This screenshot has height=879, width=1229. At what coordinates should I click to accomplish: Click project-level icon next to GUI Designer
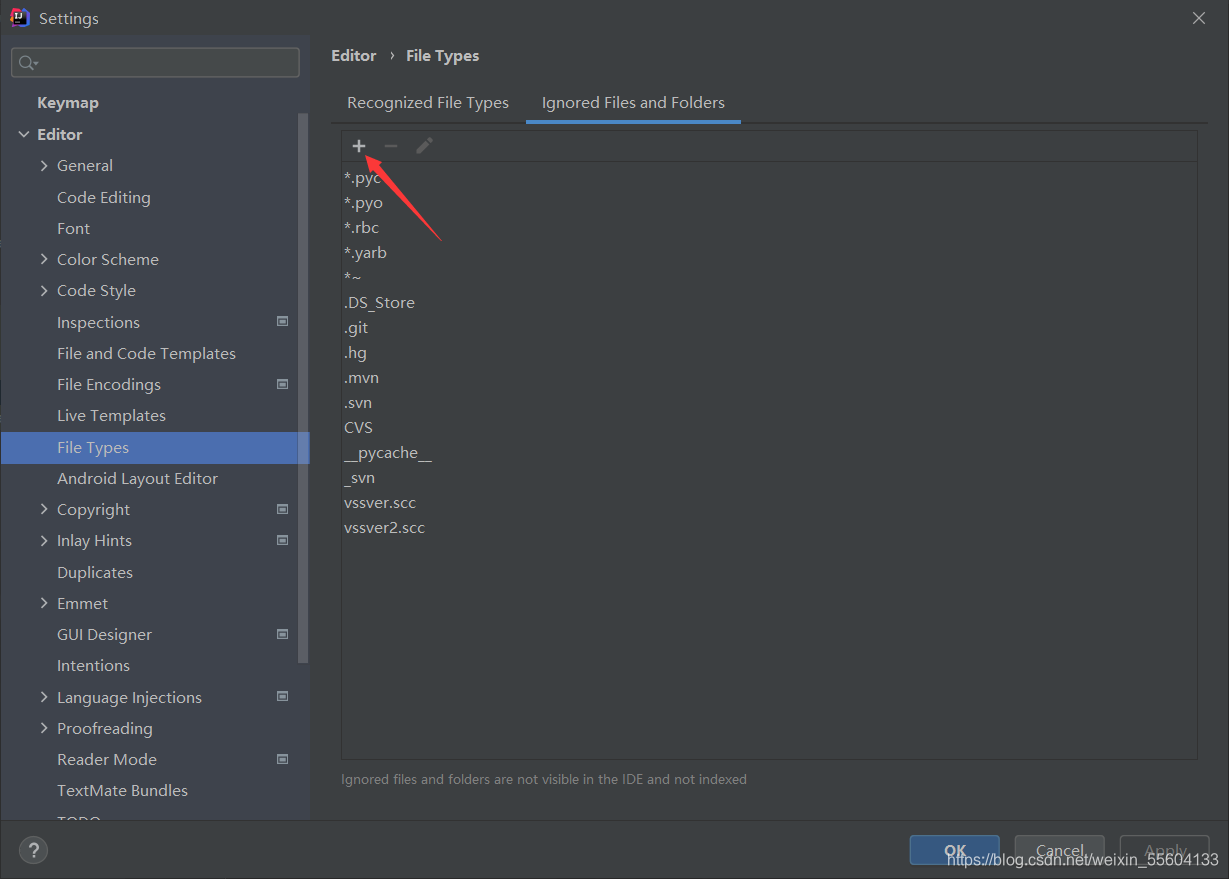[283, 634]
